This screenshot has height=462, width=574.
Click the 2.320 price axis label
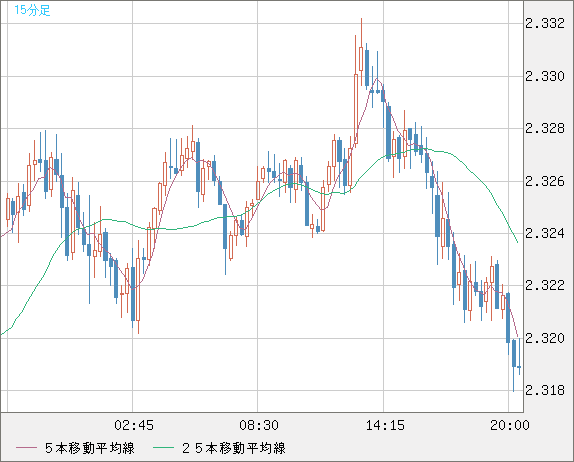[545, 338]
